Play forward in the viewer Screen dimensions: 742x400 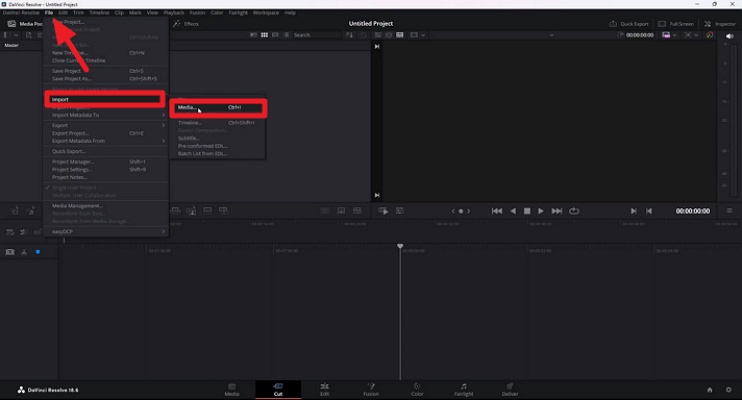541,211
